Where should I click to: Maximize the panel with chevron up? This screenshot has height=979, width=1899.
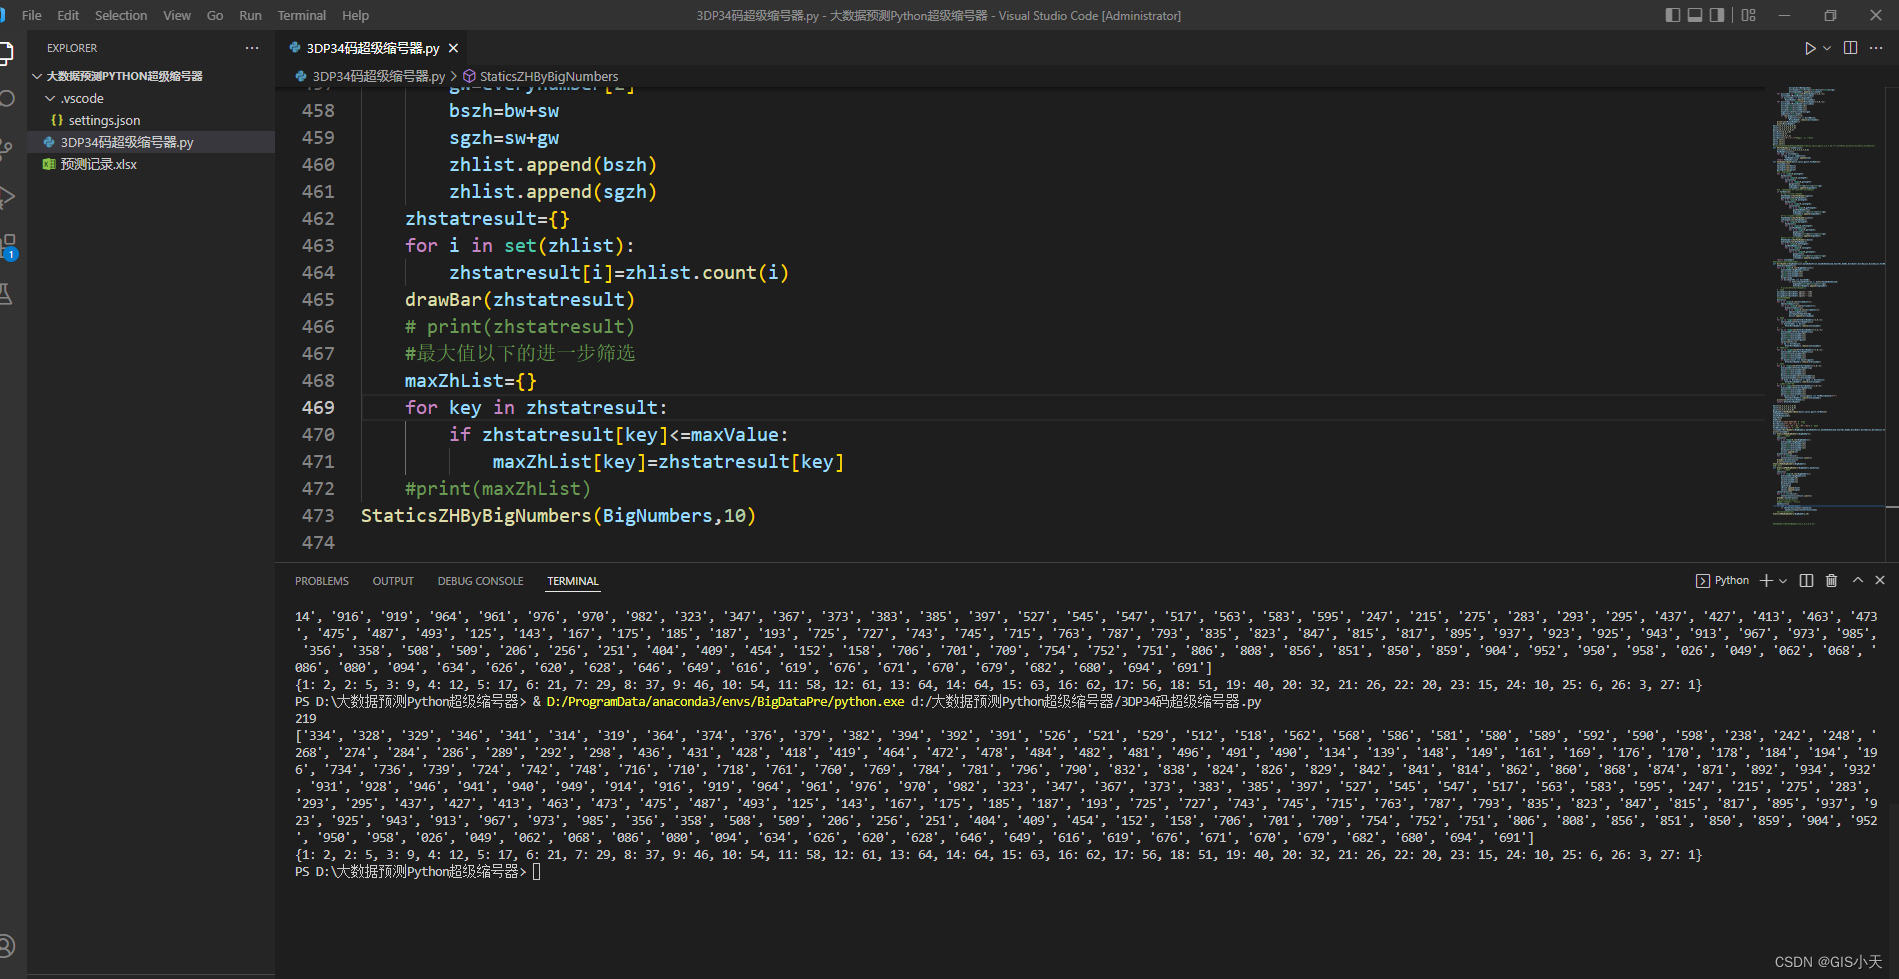tap(1858, 580)
